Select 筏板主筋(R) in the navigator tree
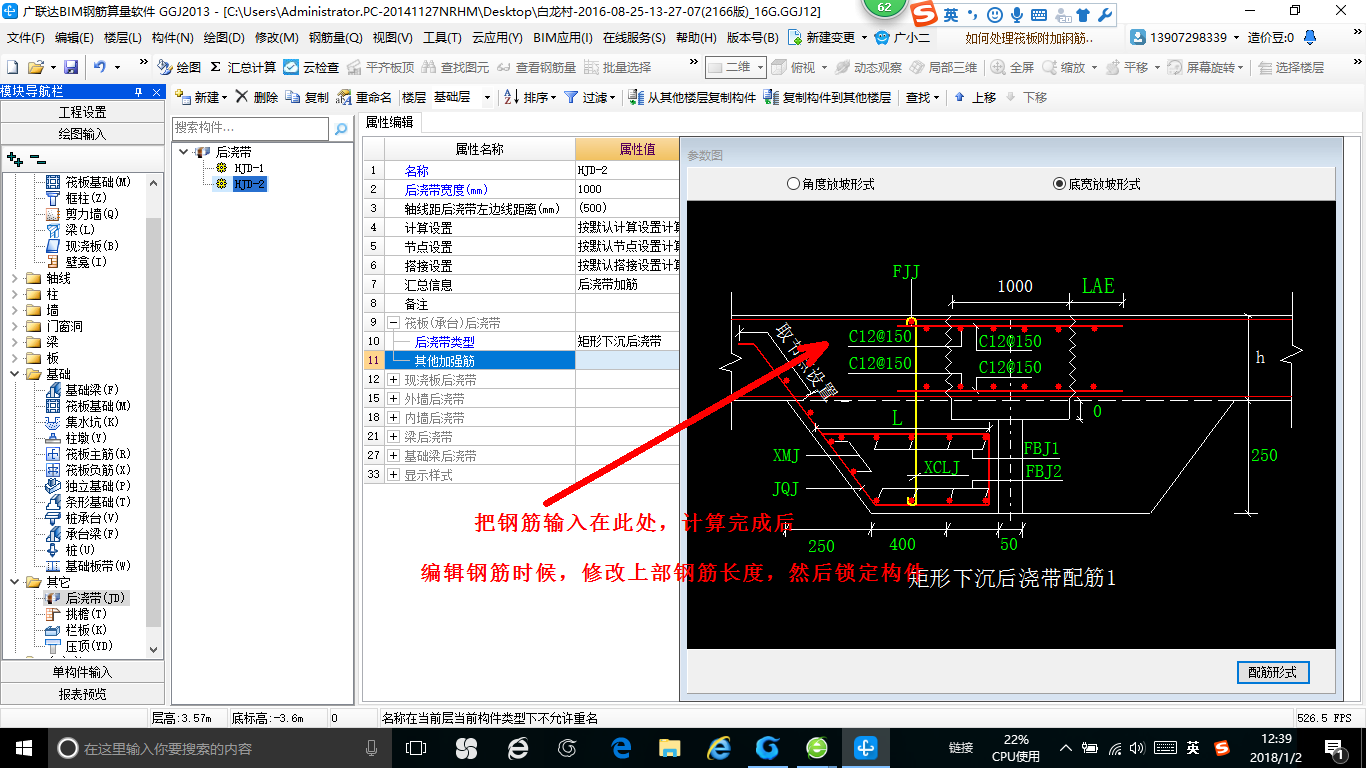Image resolution: width=1366 pixels, height=768 pixels. coord(88,454)
